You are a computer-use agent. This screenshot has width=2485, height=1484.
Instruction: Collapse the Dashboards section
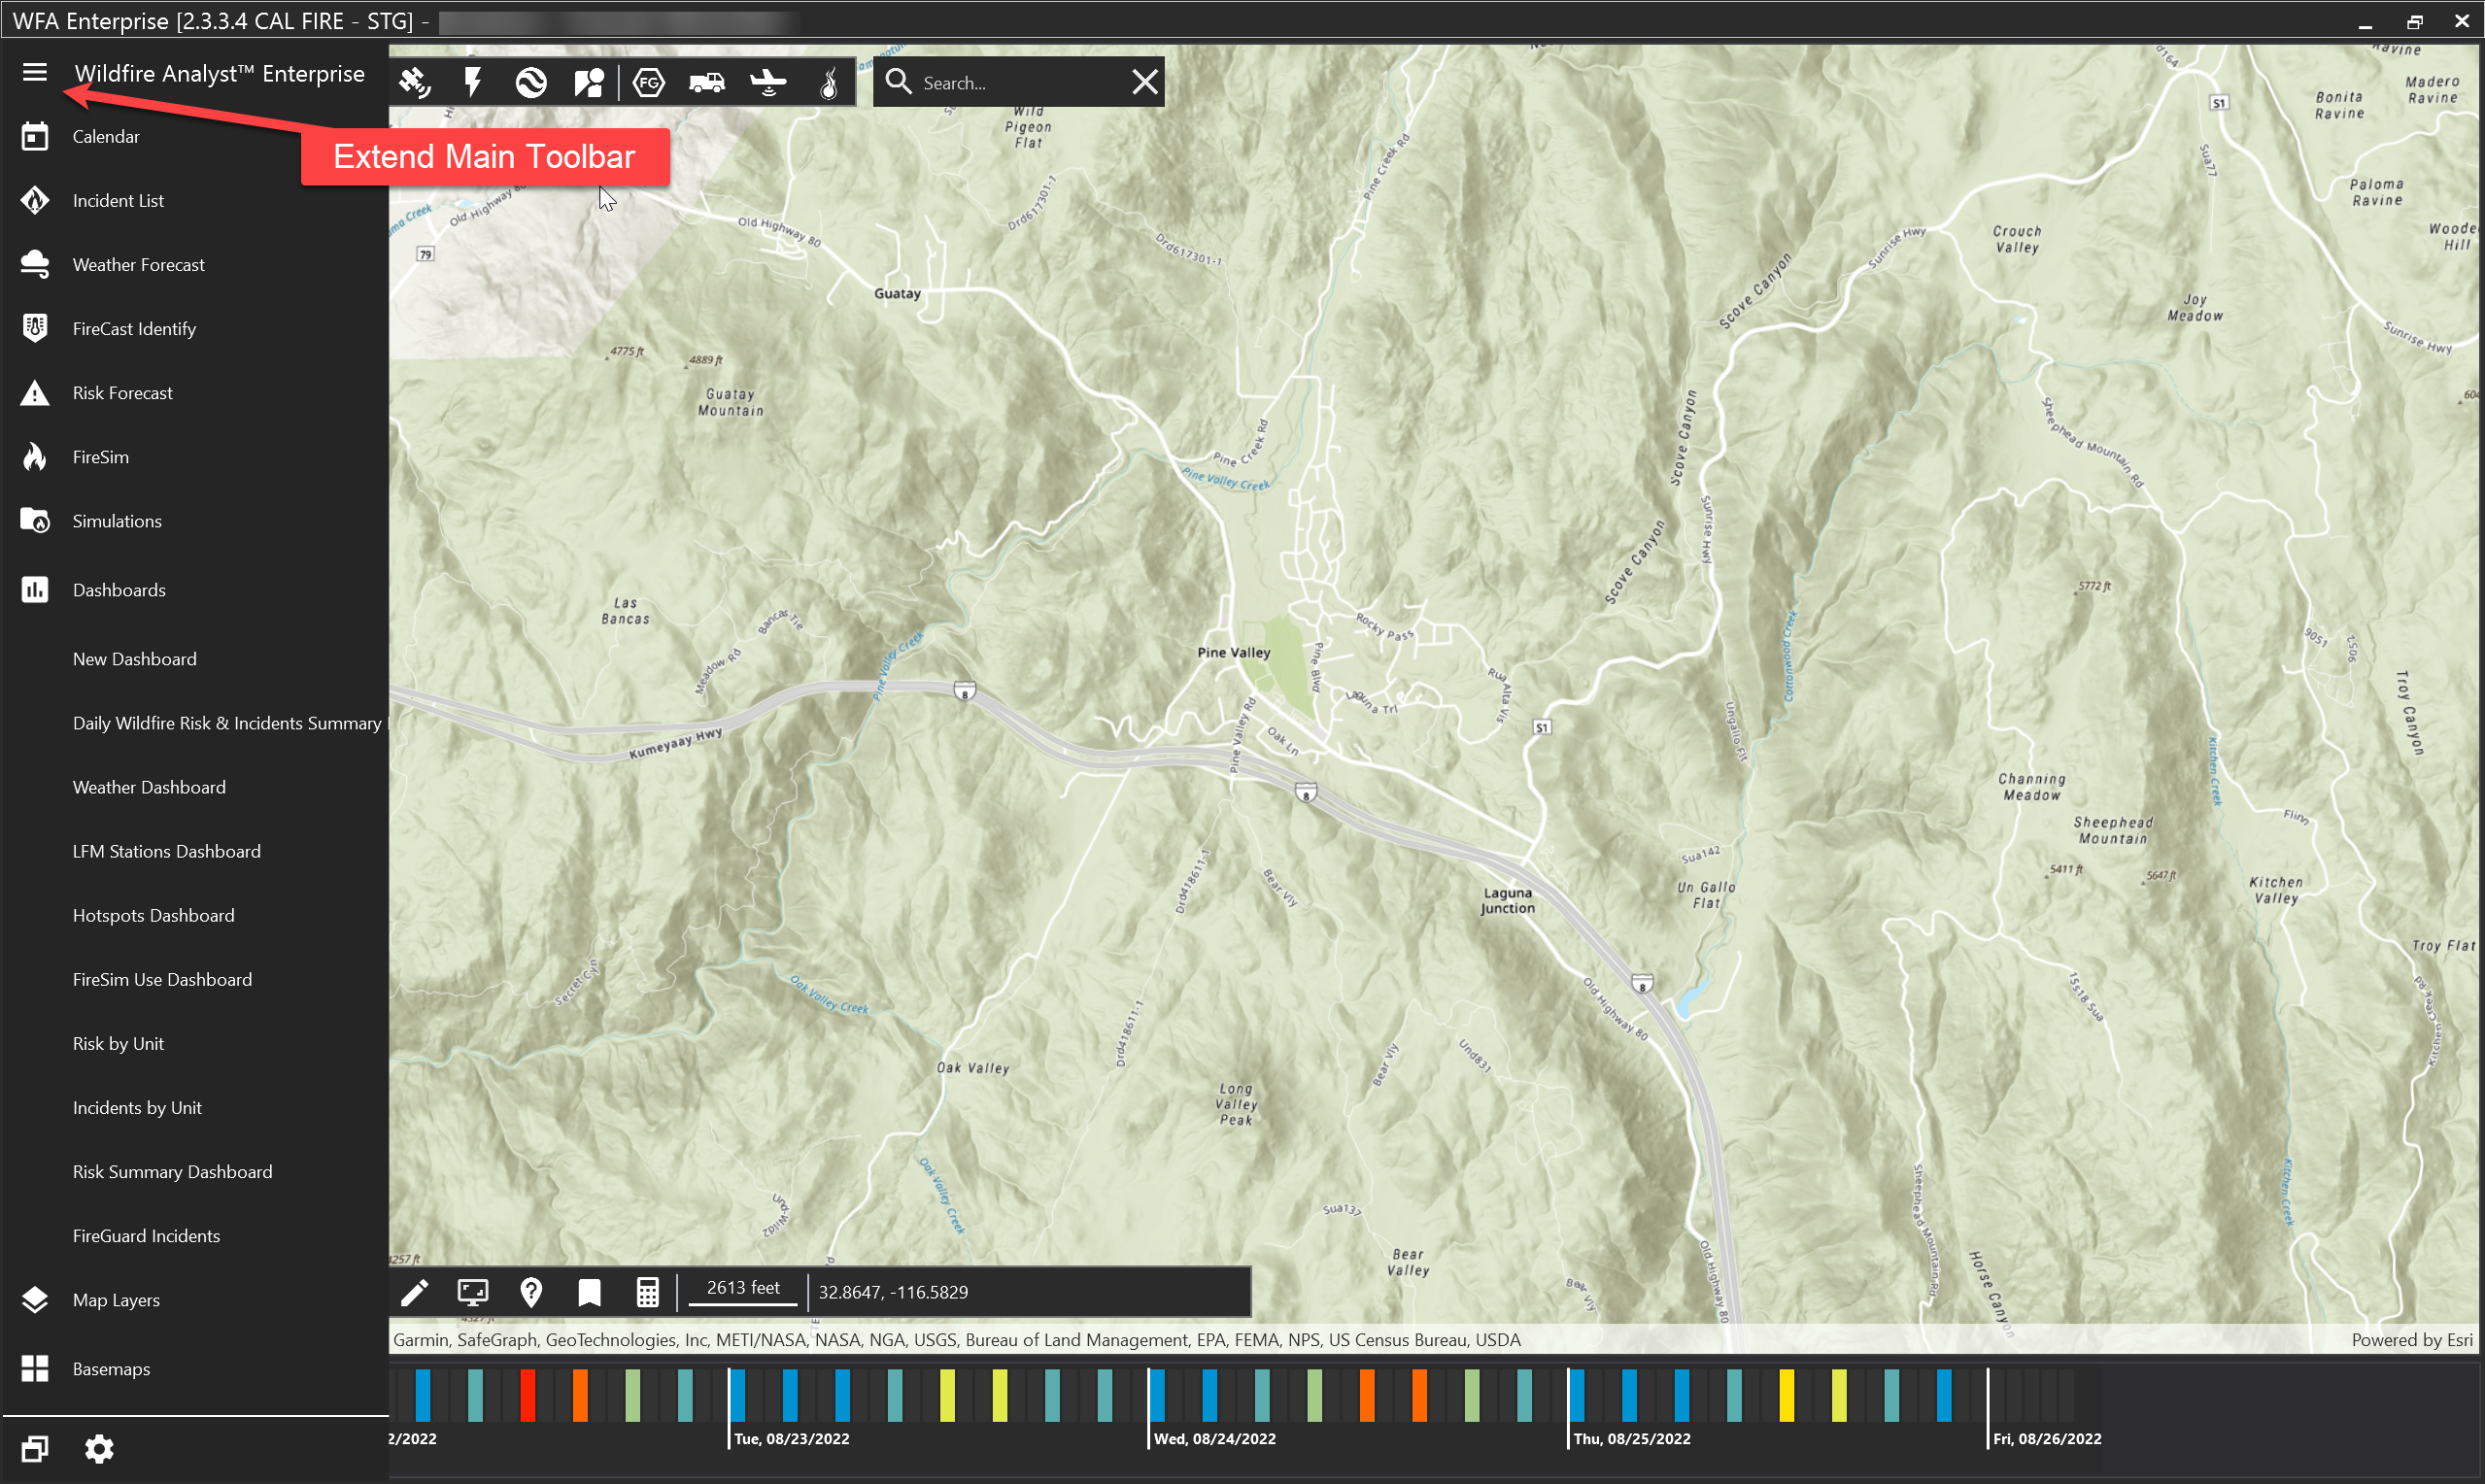point(119,590)
